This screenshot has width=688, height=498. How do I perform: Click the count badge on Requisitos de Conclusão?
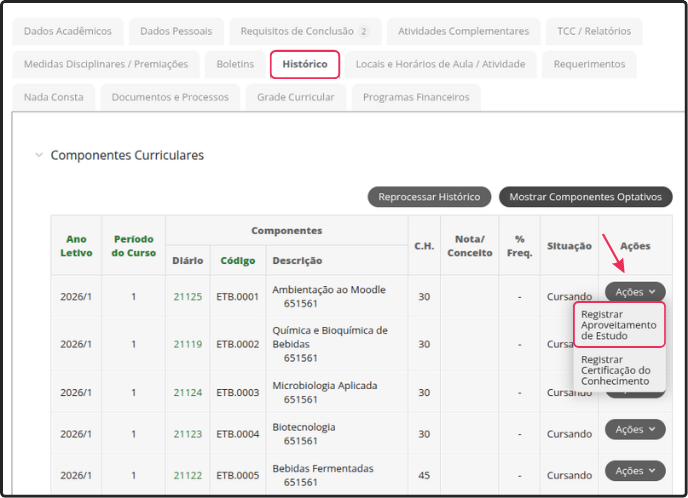(363, 32)
